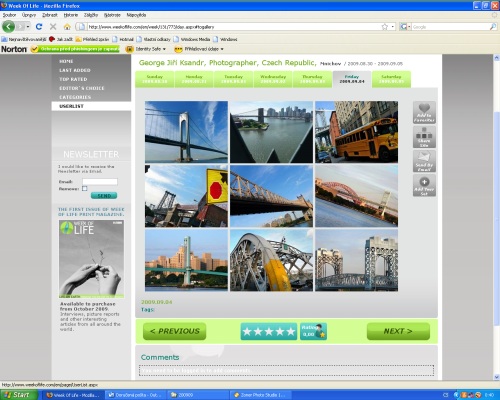This screenshot has width=500, height=400.
Task: Open the Windows Media bookmark
Action: [192, 39]
